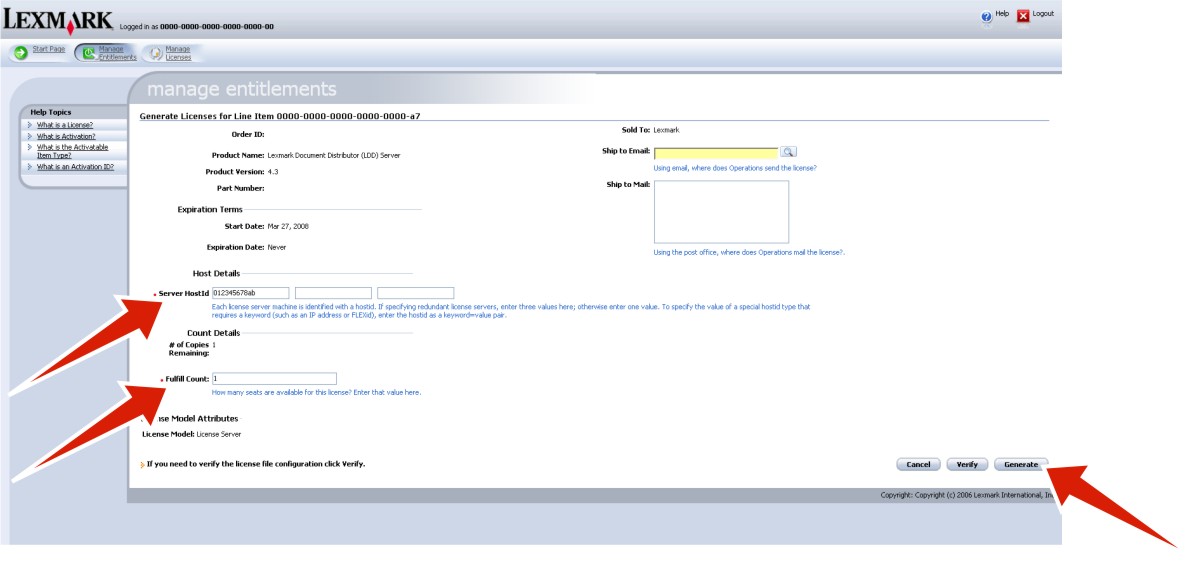Screen dimensions: 1201x564
Task: Click the 'License Server' license model value
Action: click(219, 434)
